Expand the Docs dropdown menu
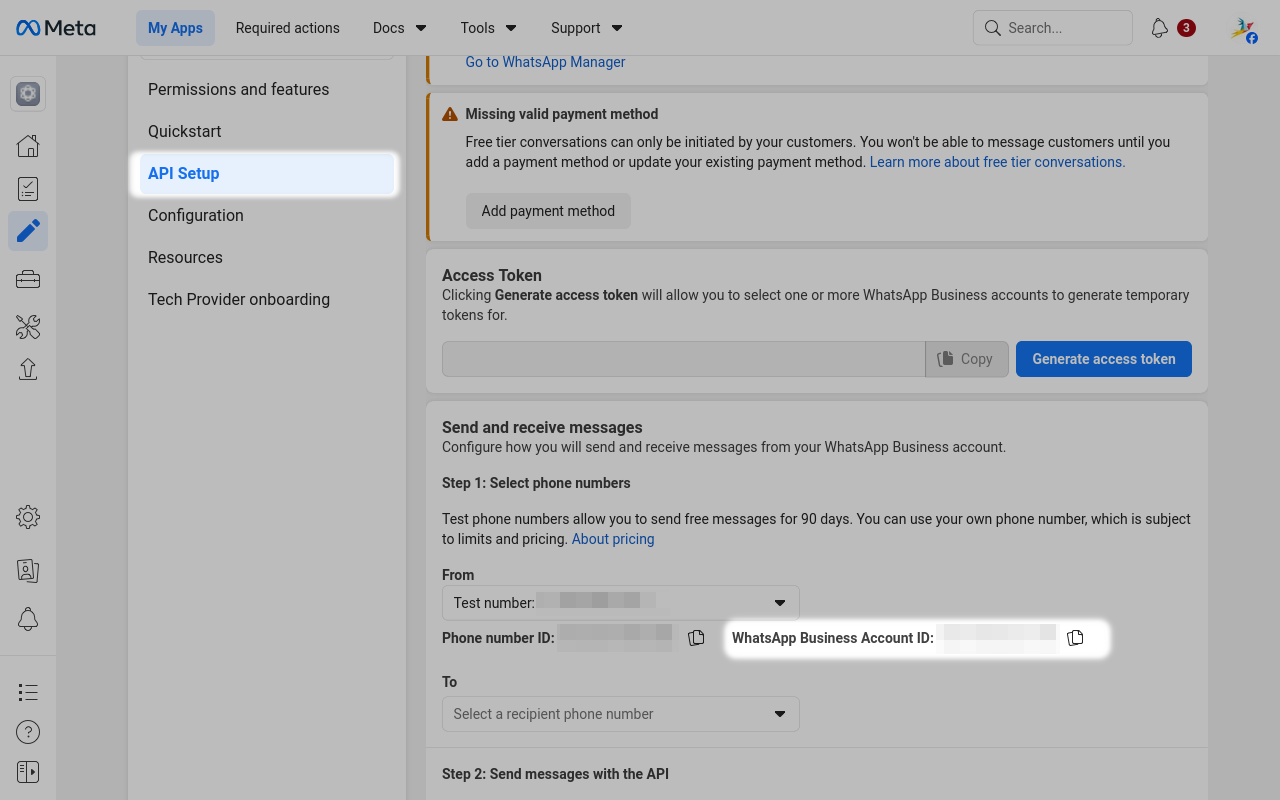The height and width of the screenshot is (800, 1280). [400, 28]
